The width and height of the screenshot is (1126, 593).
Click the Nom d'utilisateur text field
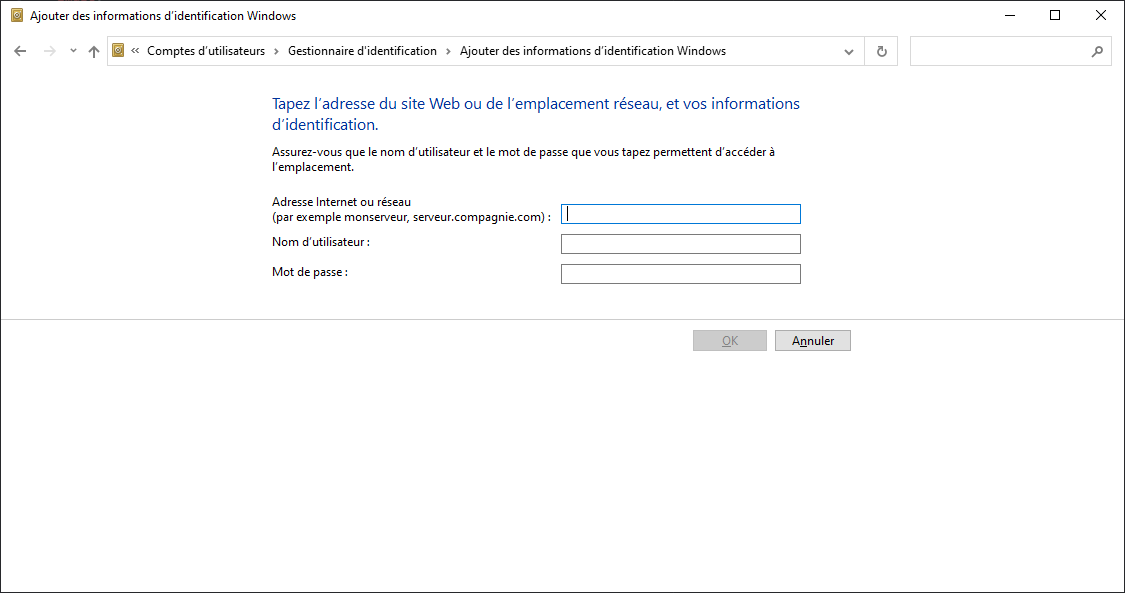tap(680, 244)
